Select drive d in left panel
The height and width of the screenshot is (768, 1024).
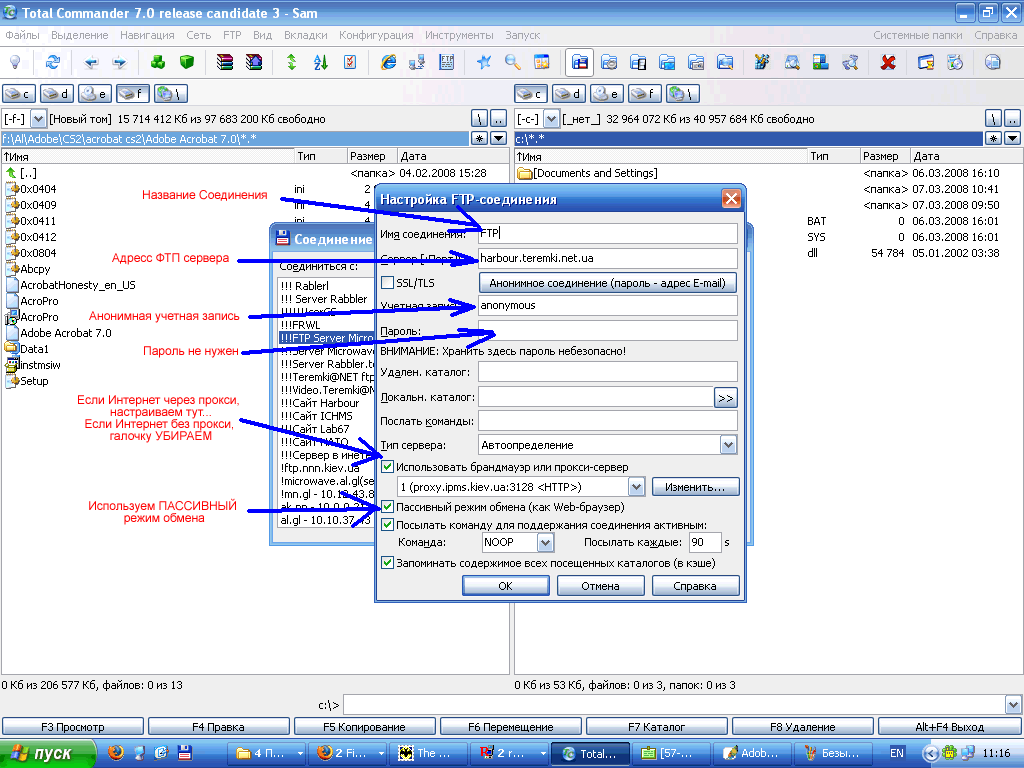[x=56, y=94]
